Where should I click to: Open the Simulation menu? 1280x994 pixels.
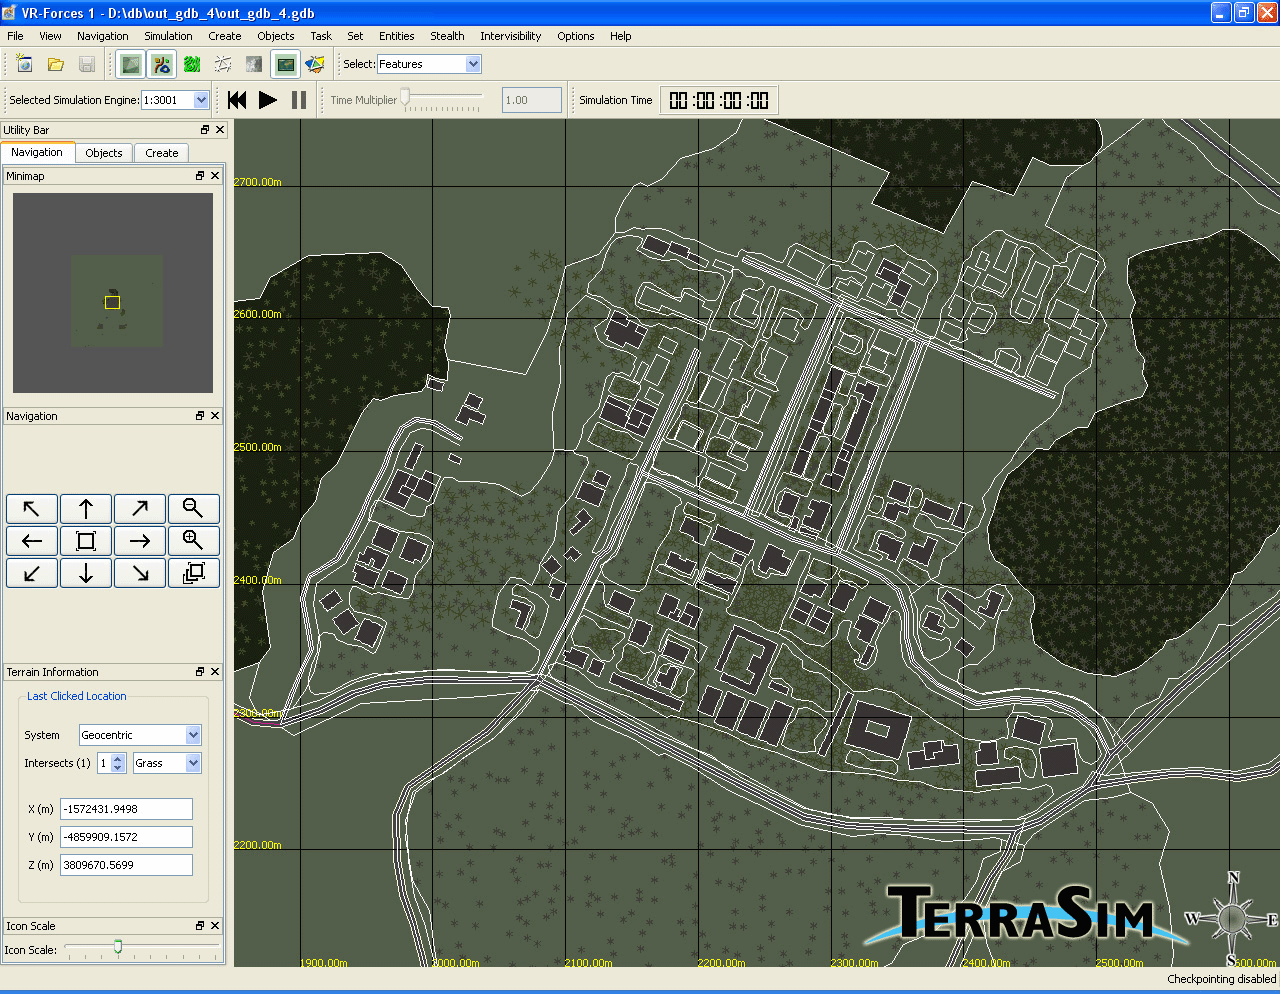(168, 36)
